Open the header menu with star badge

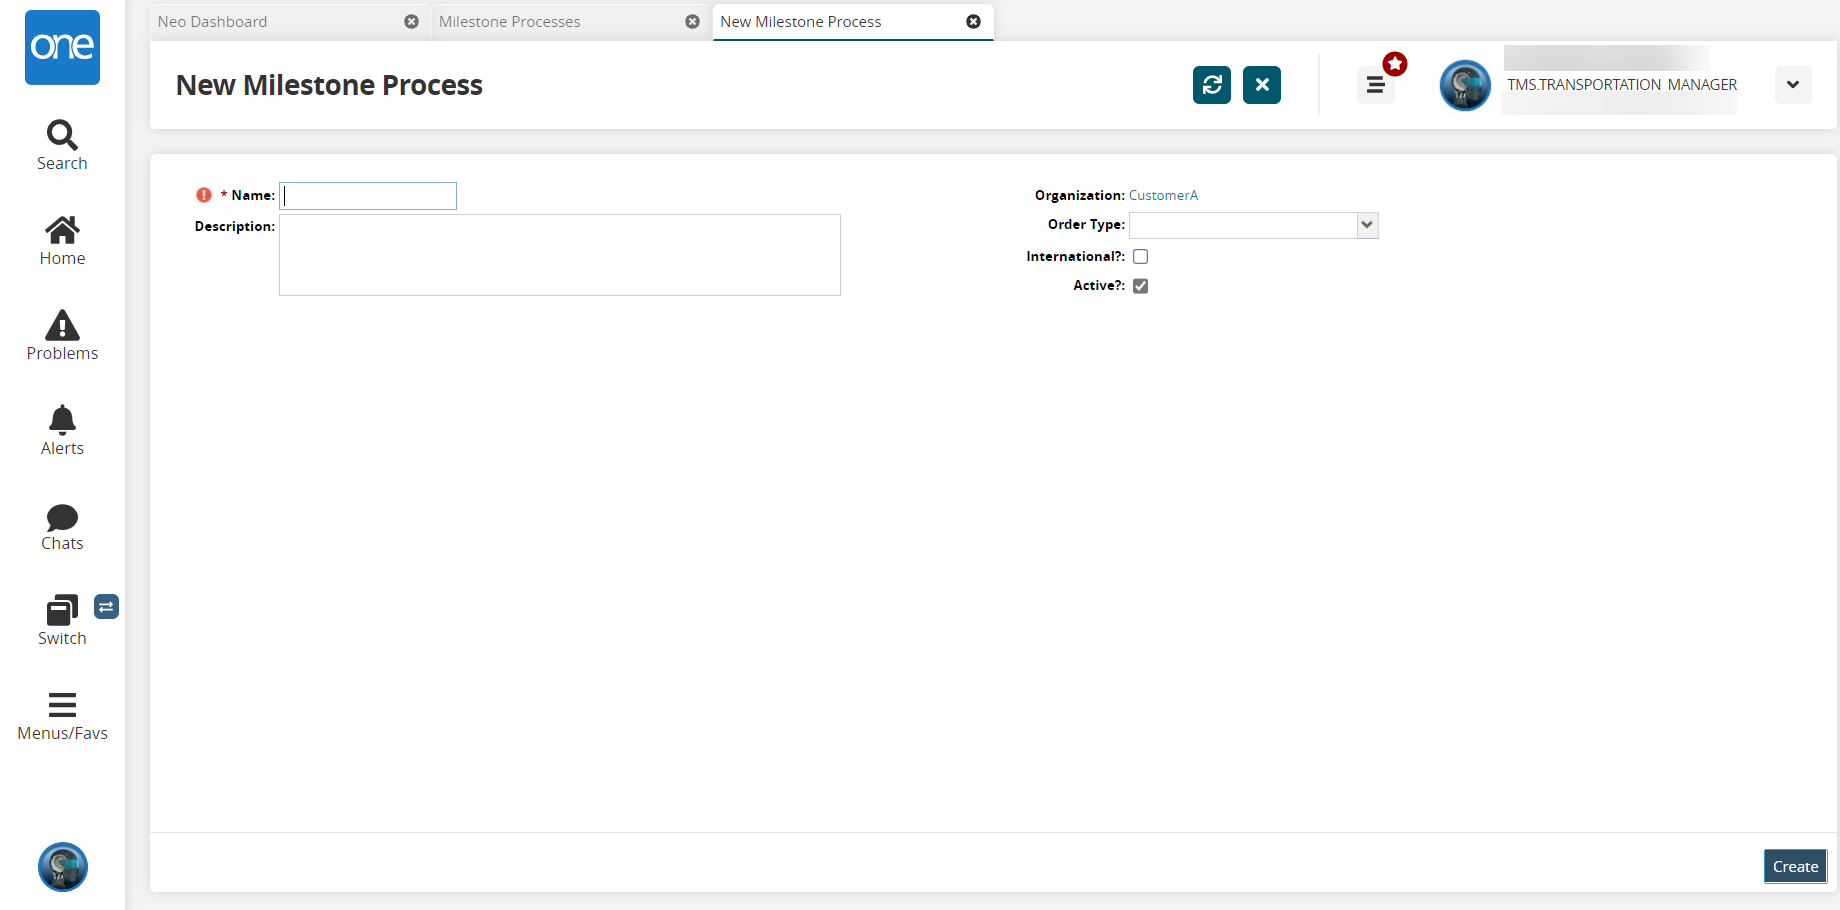(1376, 85)
